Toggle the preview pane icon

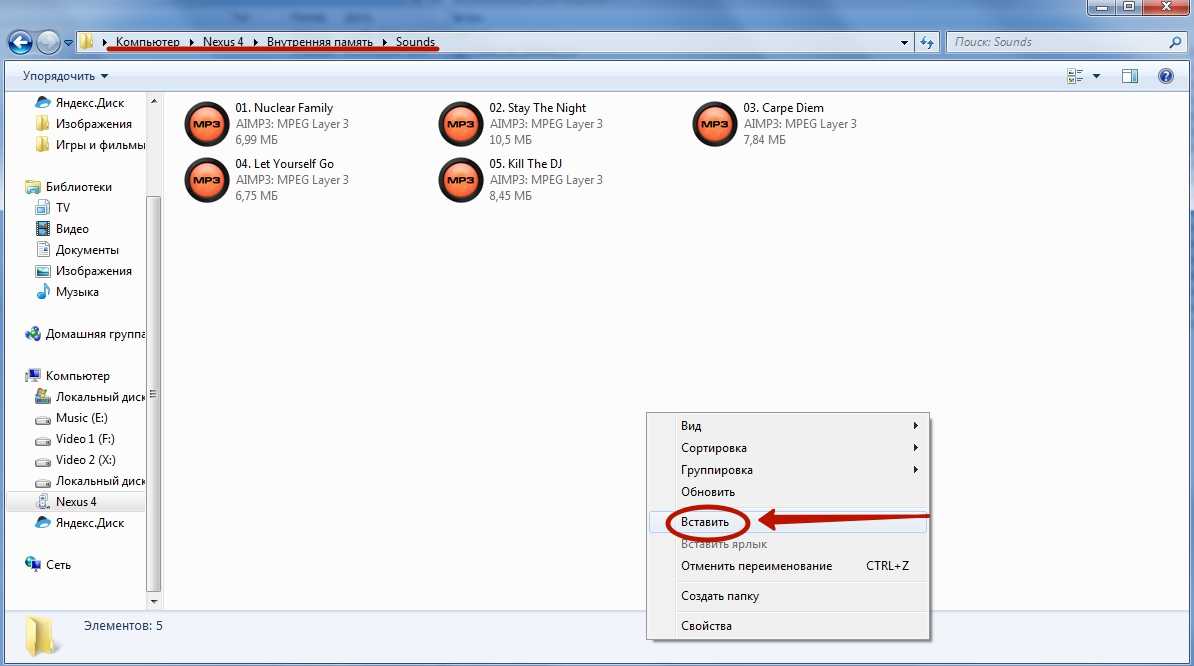(x=1130, y=76)
